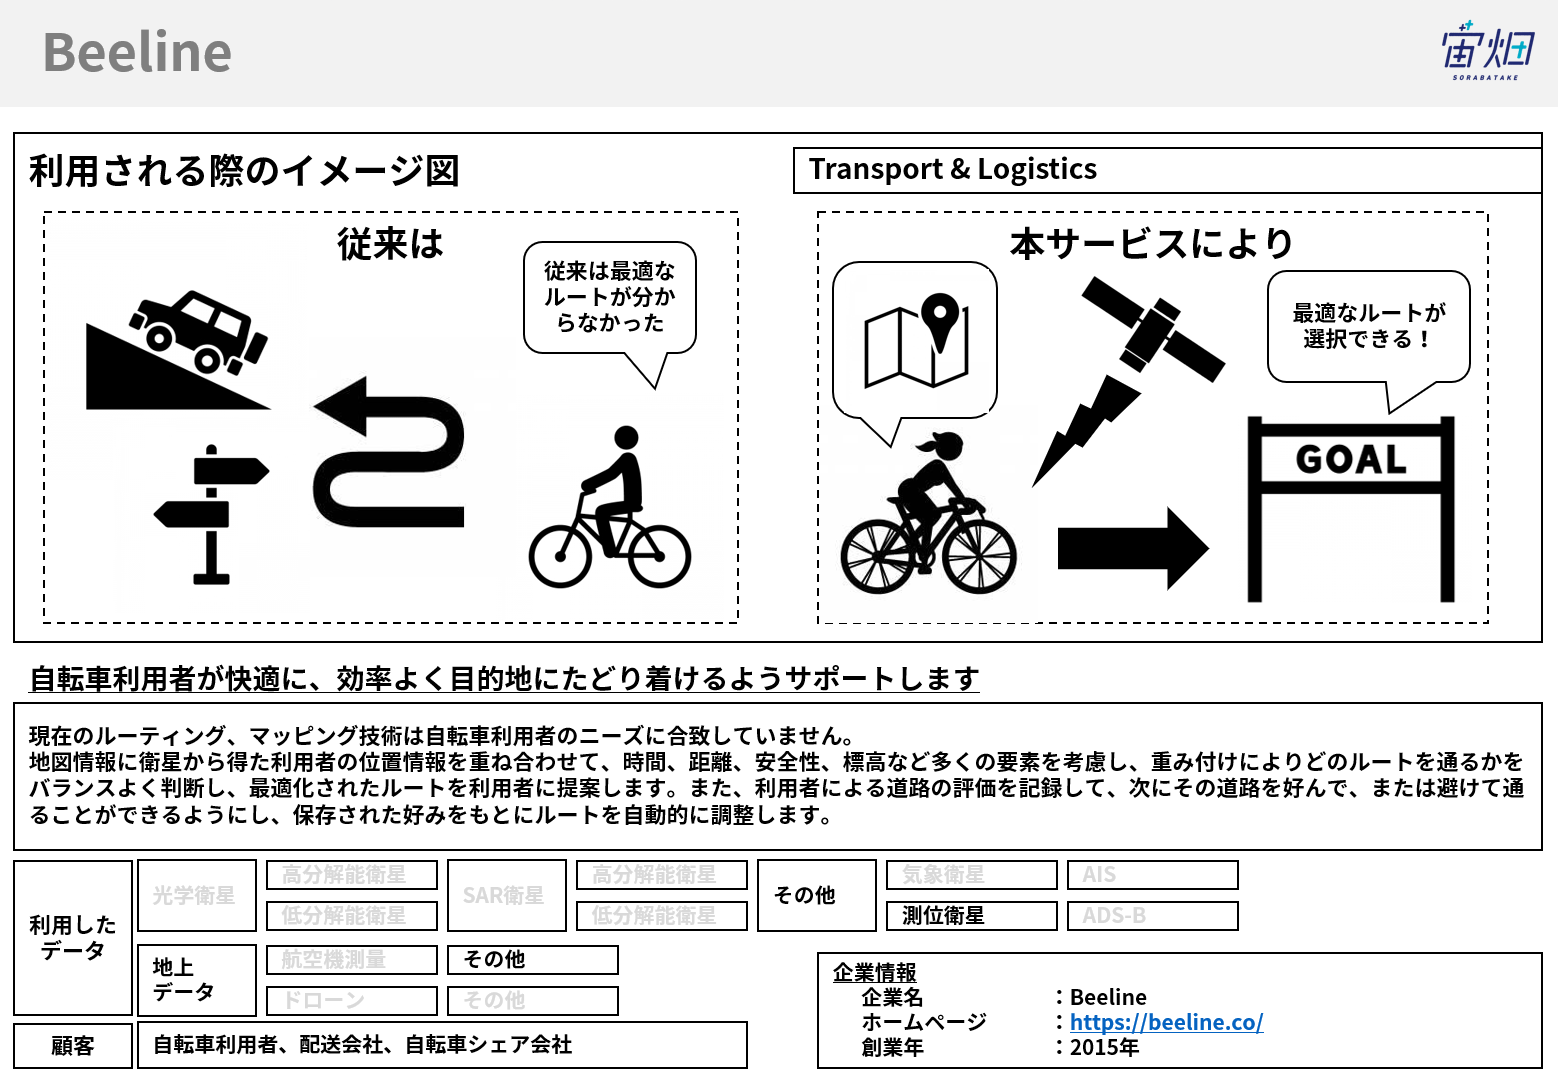Click the folded map with location pin icon

916,340
